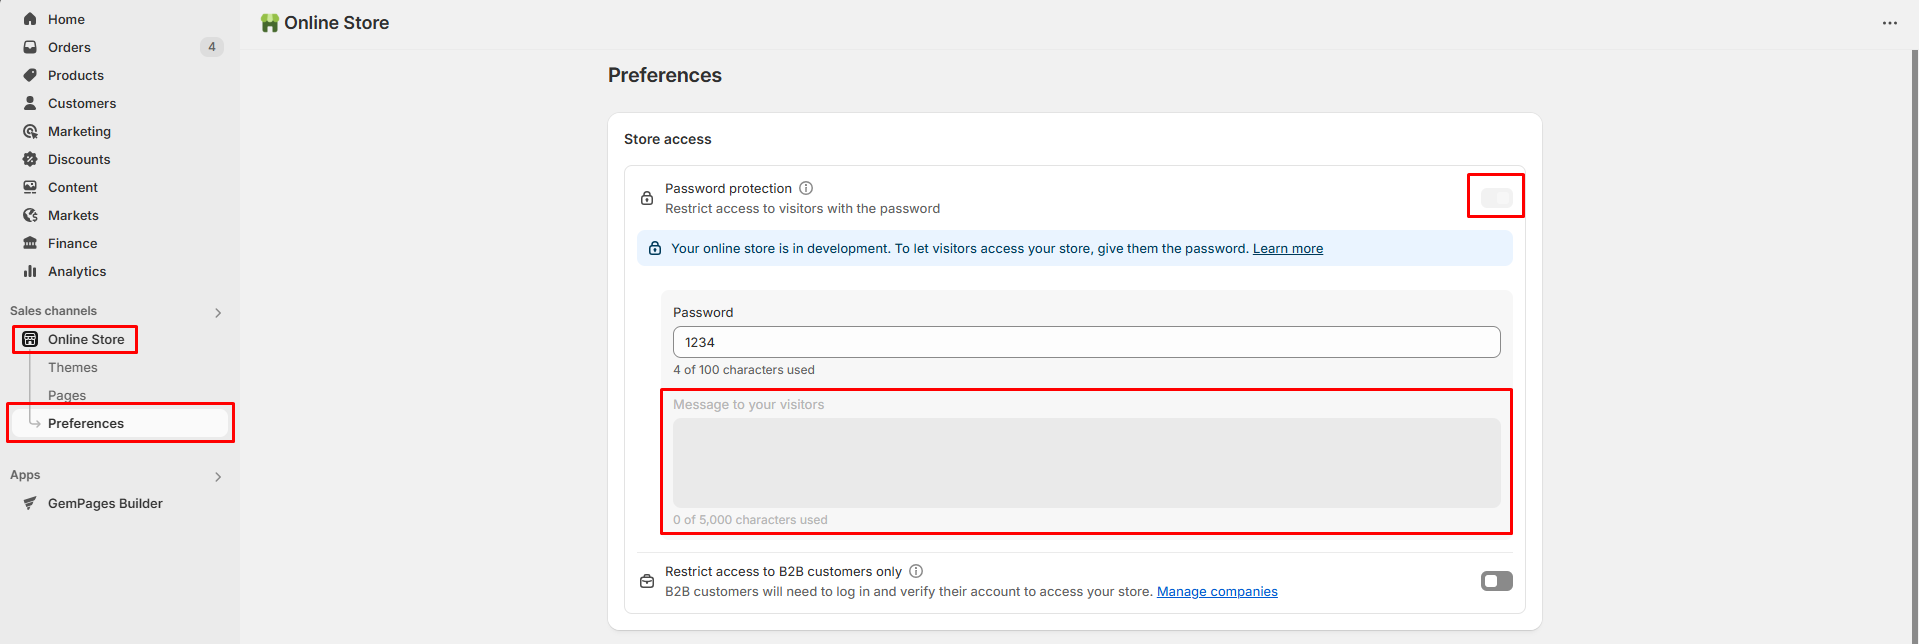Click the lock icon in development banner

(x=655, y=248)
